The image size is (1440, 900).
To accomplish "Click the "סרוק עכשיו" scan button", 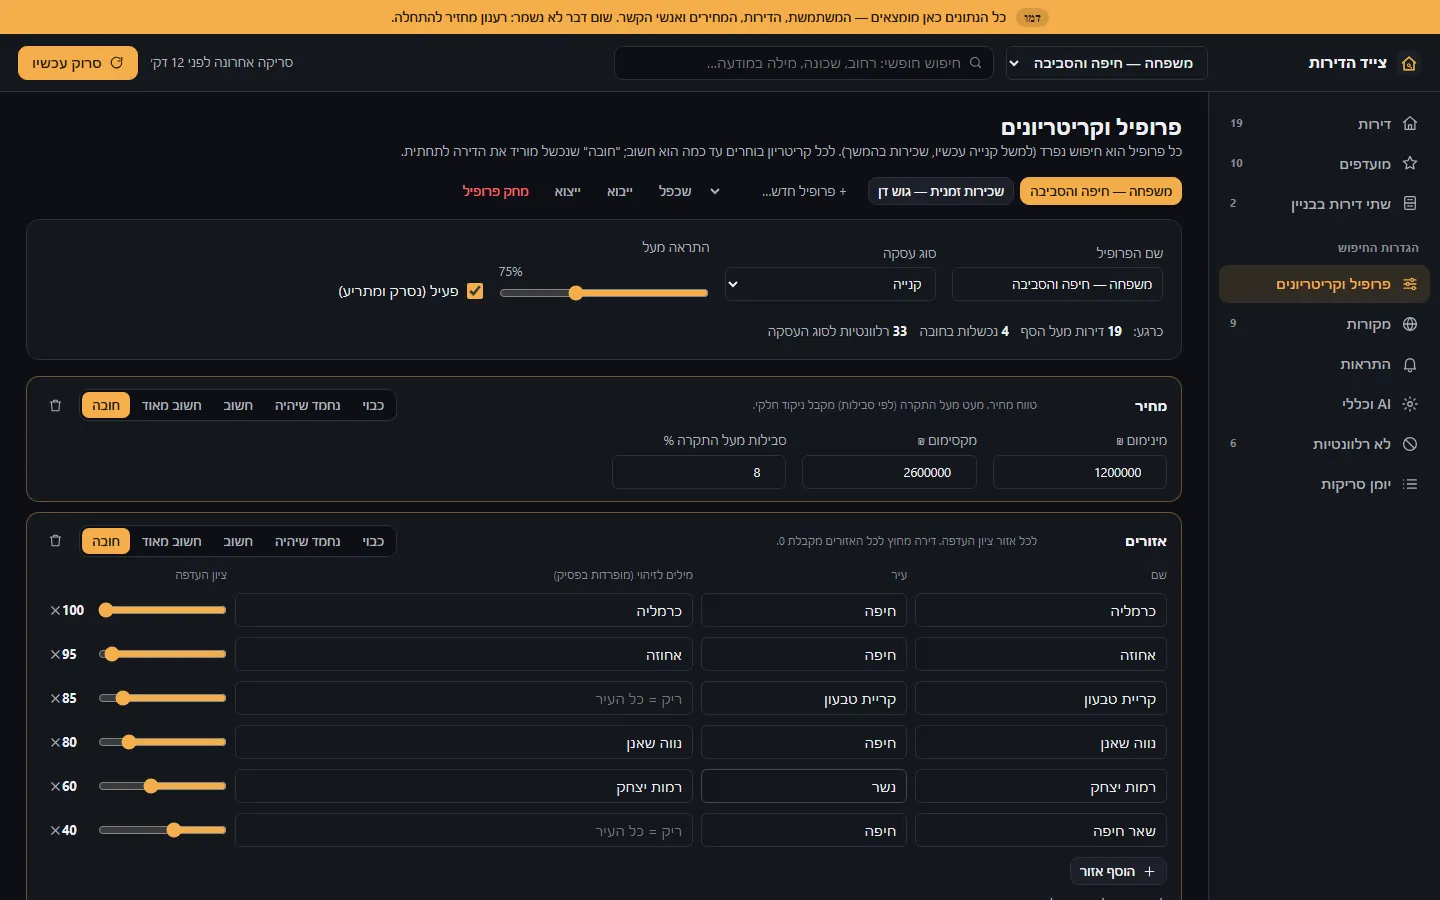I will (x=78, y=63).
